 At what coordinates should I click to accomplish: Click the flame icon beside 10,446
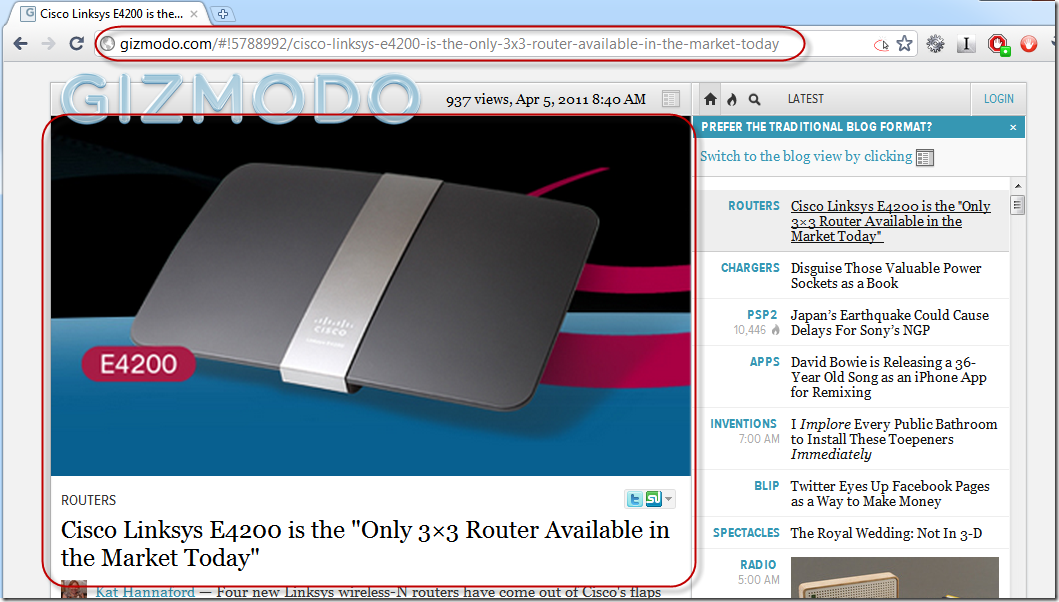pos(775,330)
